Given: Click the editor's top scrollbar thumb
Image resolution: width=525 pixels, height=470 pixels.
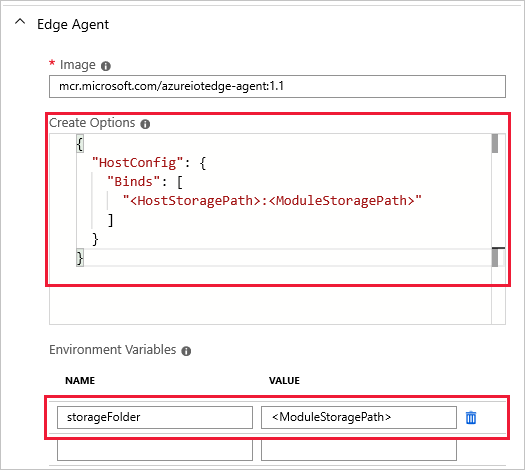Looking at the screenshot, I should click(495, 143).
